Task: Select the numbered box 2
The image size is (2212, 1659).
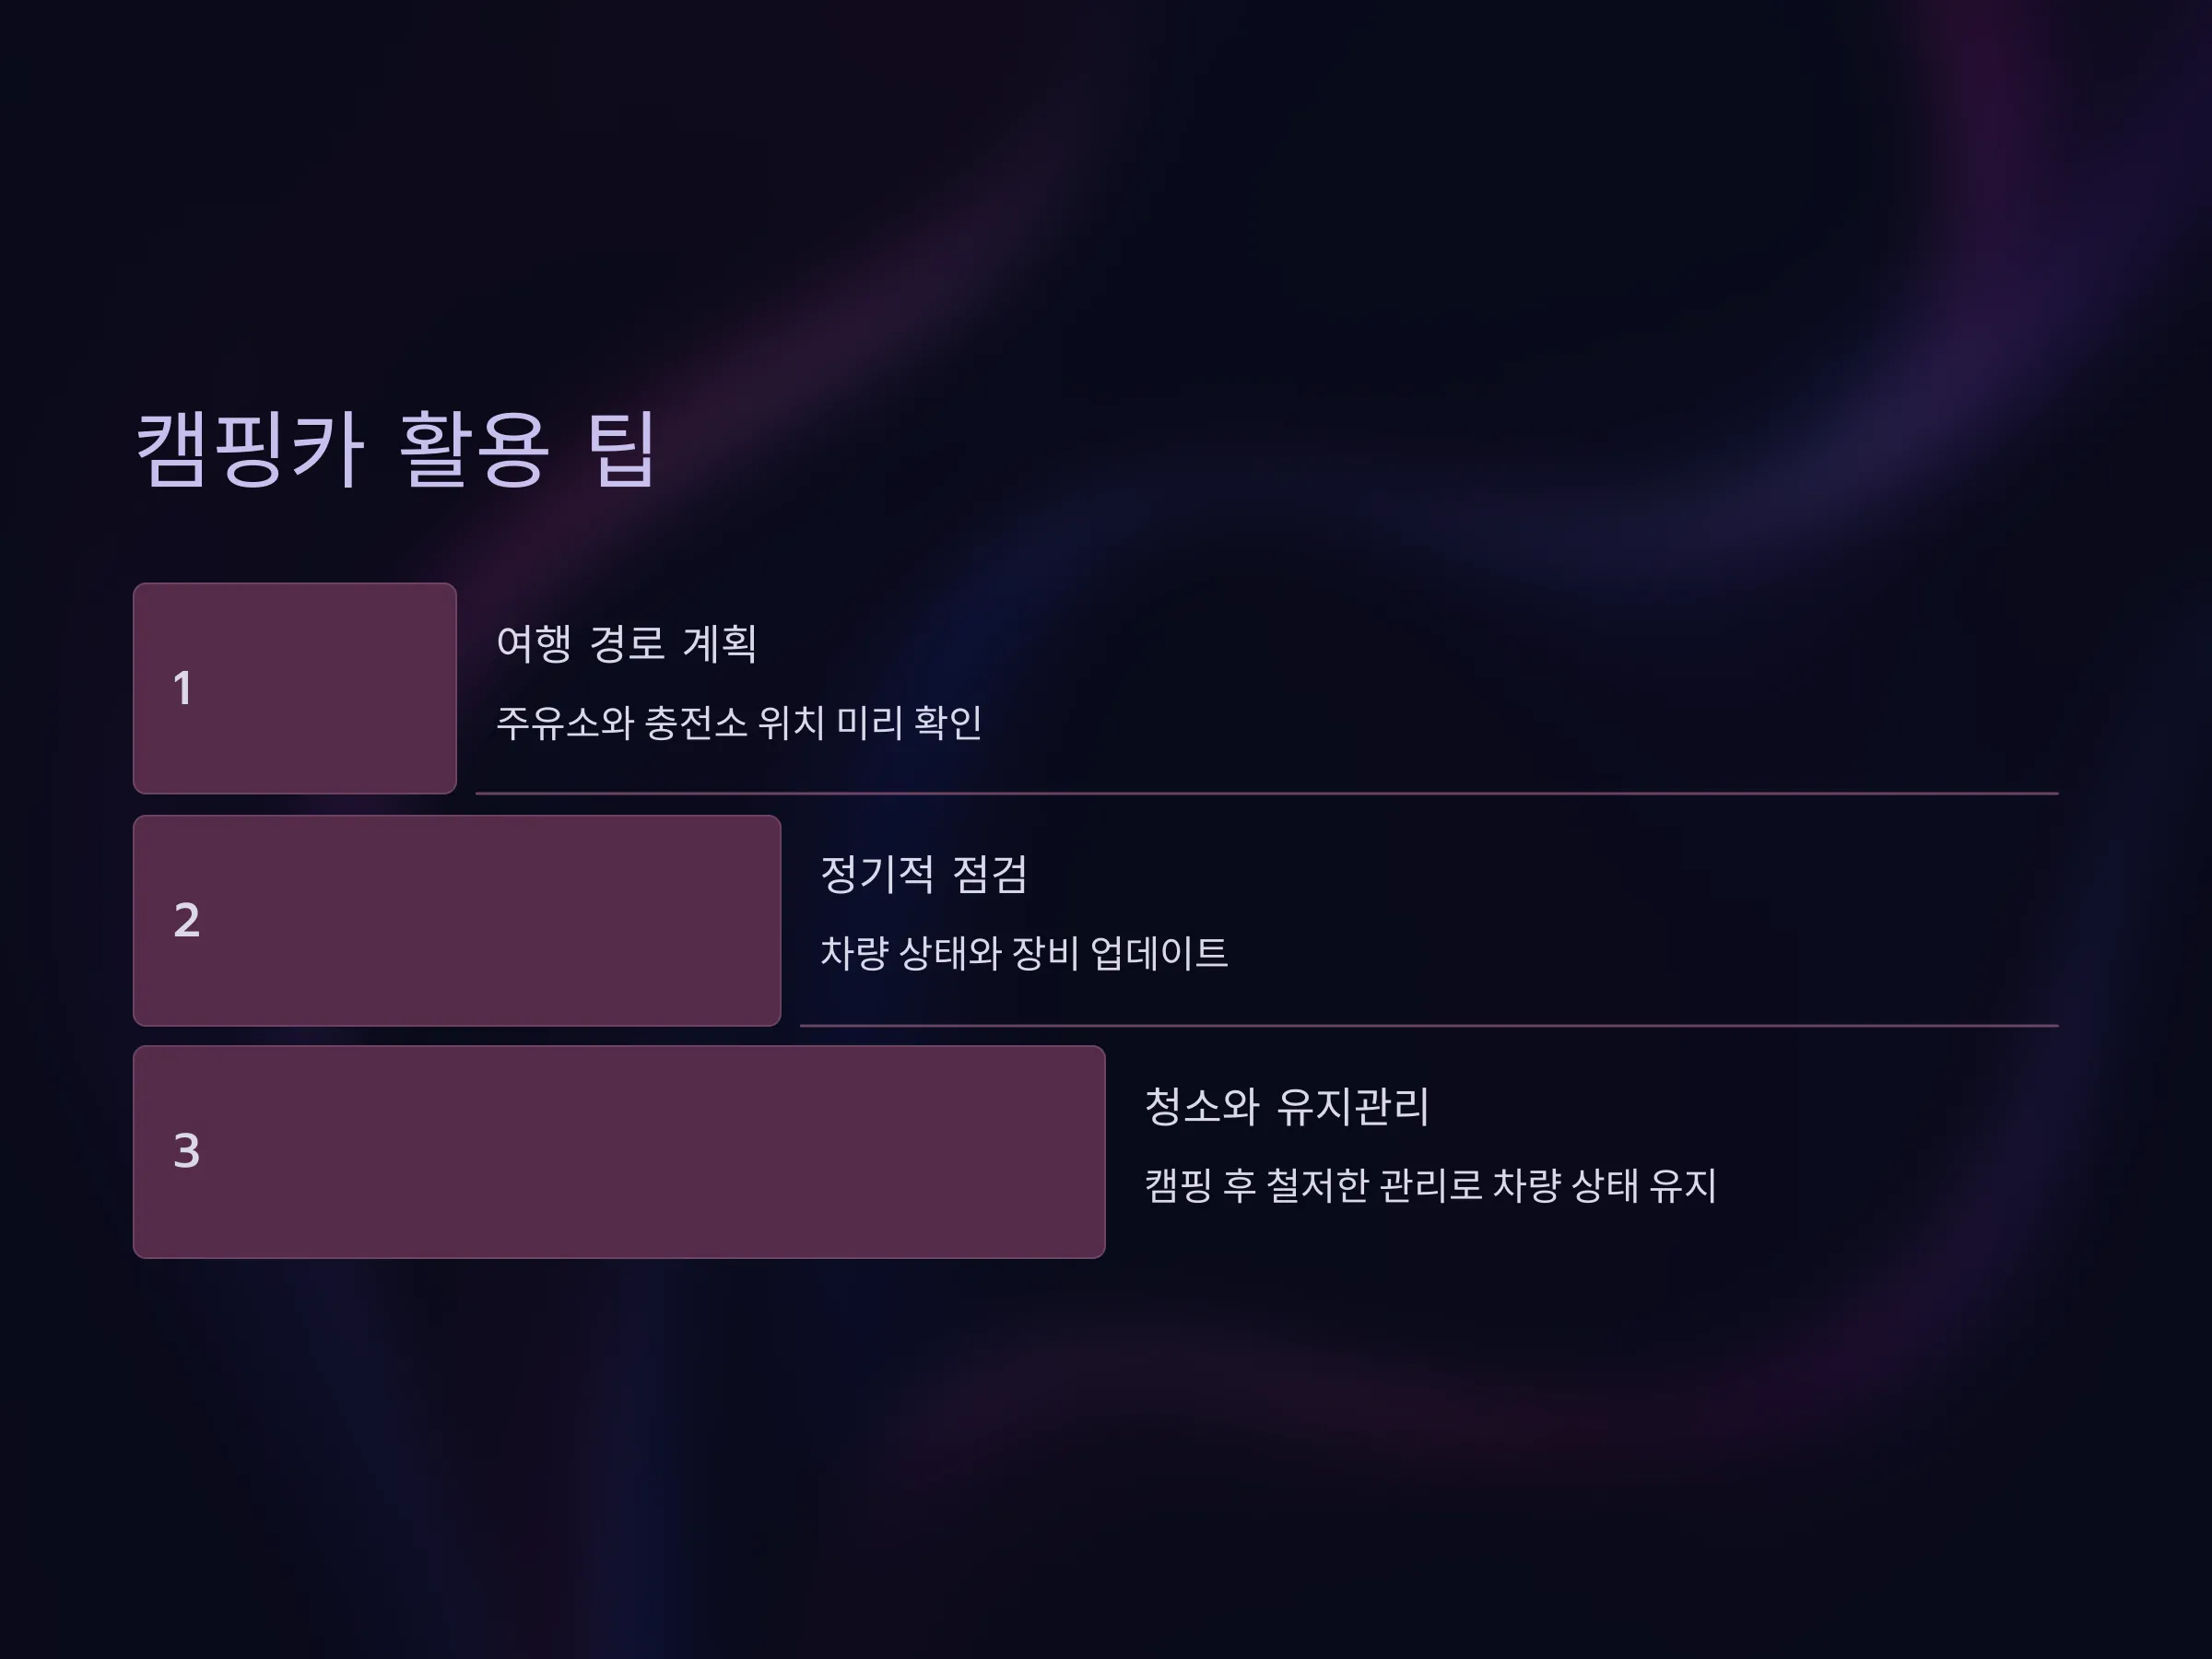Action: 457,920
